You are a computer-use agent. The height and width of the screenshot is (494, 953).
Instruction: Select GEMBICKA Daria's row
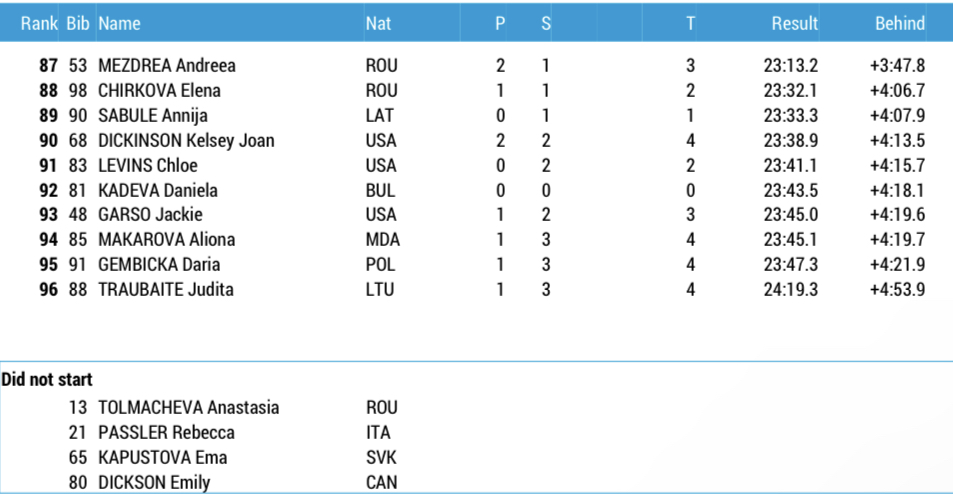(x=159, y=265)
